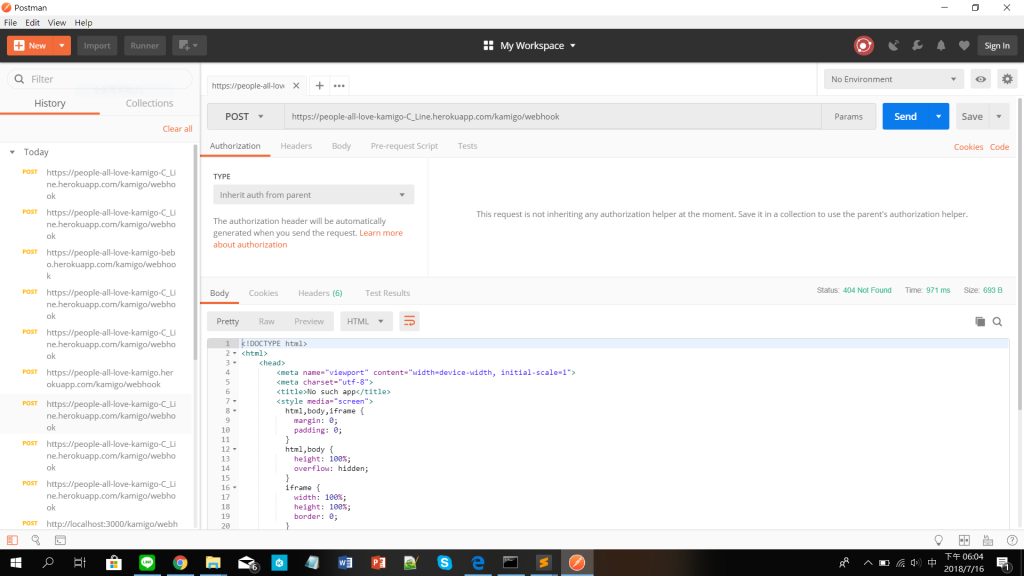Open Skype from the taskbar
The image size is (1024, 576).
(445, 562)
